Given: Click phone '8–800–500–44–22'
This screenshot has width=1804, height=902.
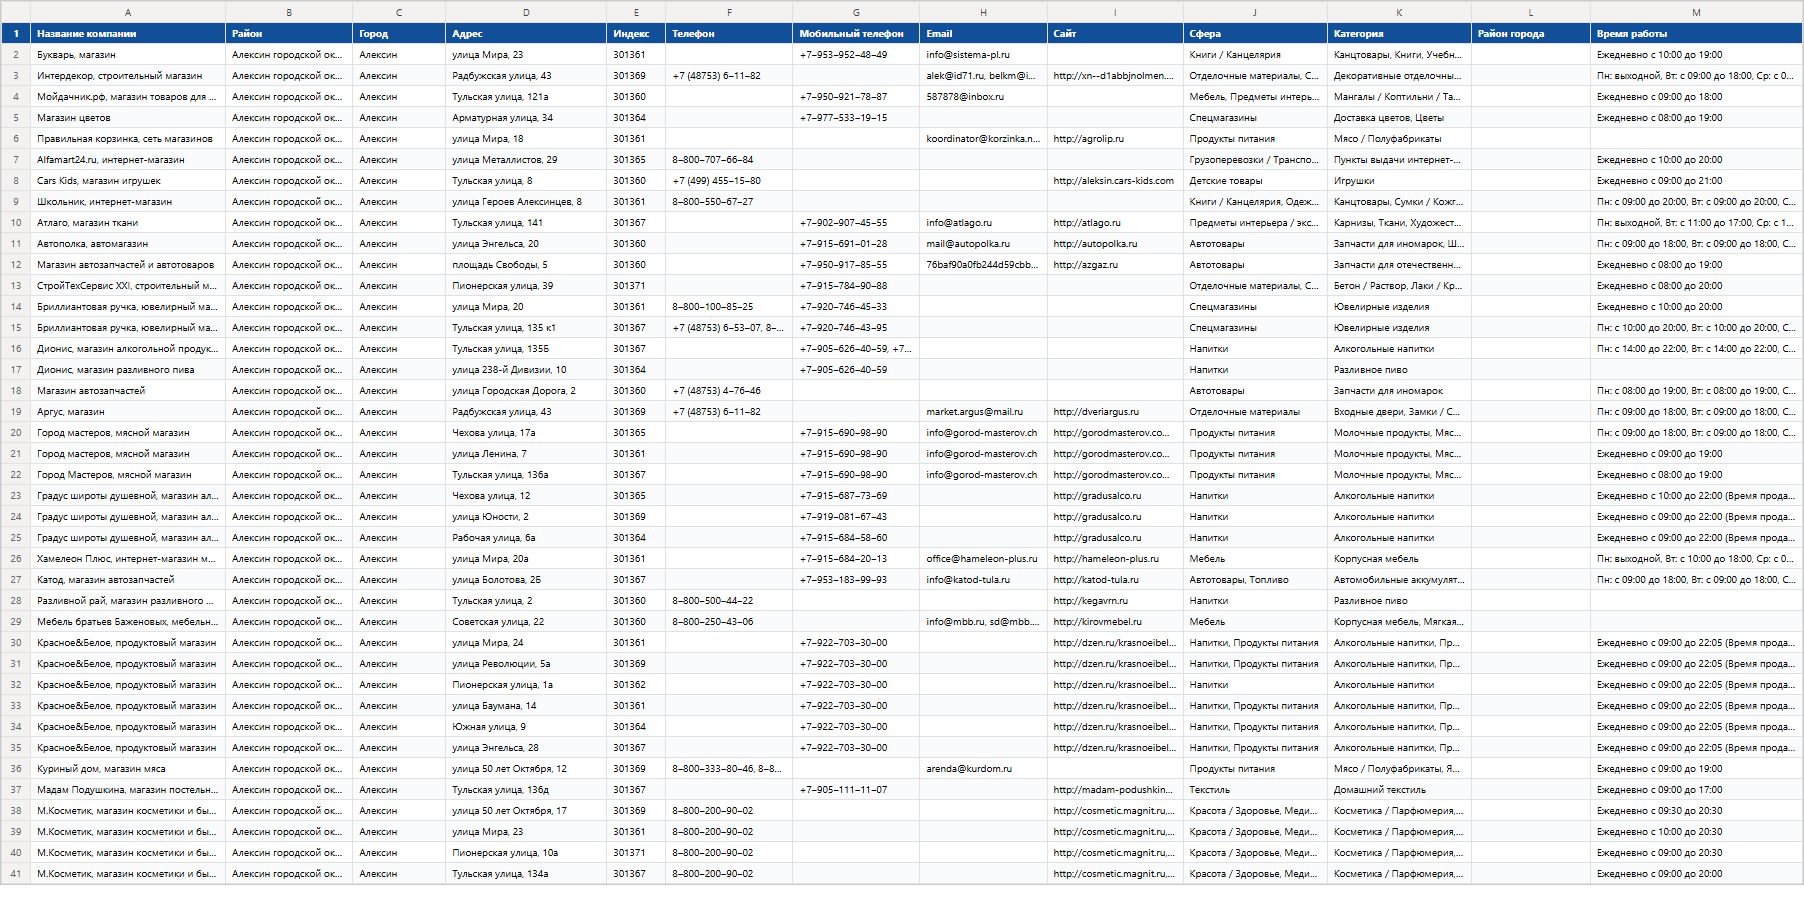Looking at the screenshot, I should click(729, 601).
